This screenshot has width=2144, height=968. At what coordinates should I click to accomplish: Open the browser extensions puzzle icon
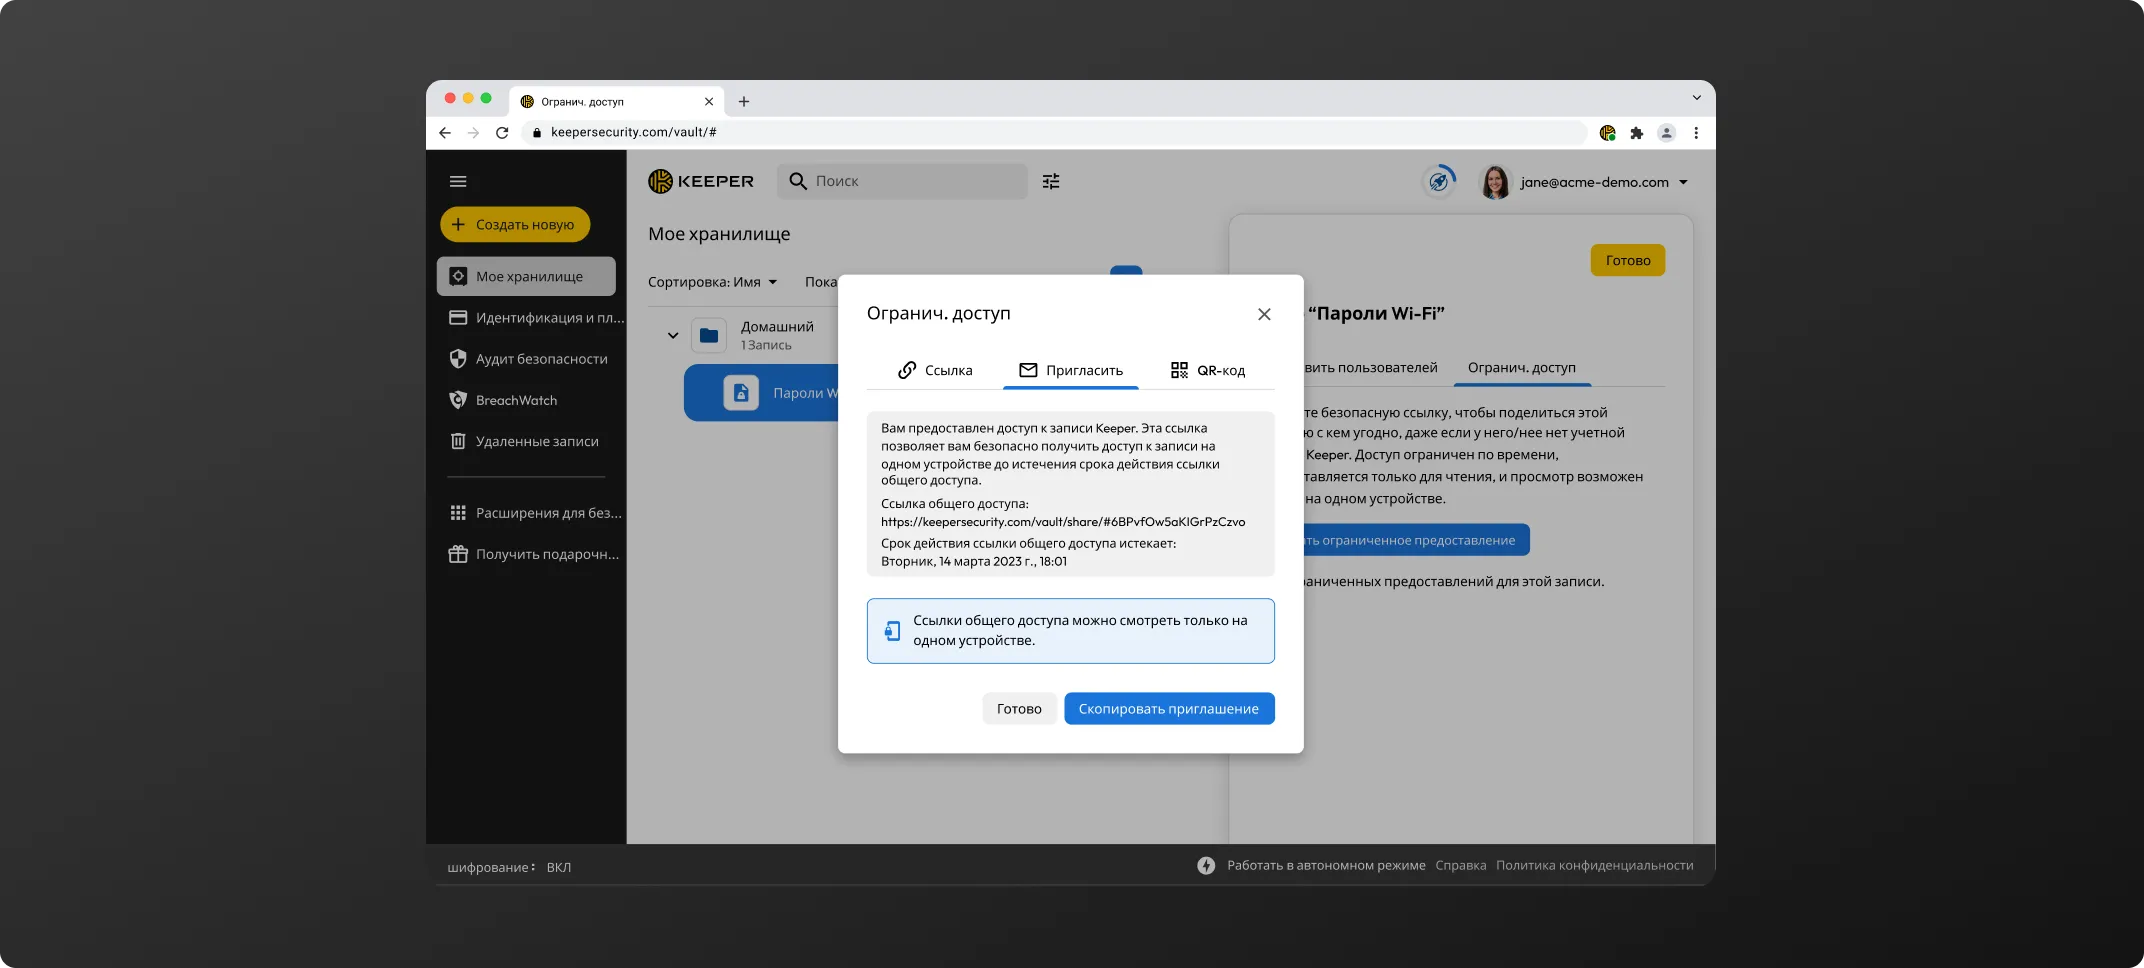[x=1636, y=132]
